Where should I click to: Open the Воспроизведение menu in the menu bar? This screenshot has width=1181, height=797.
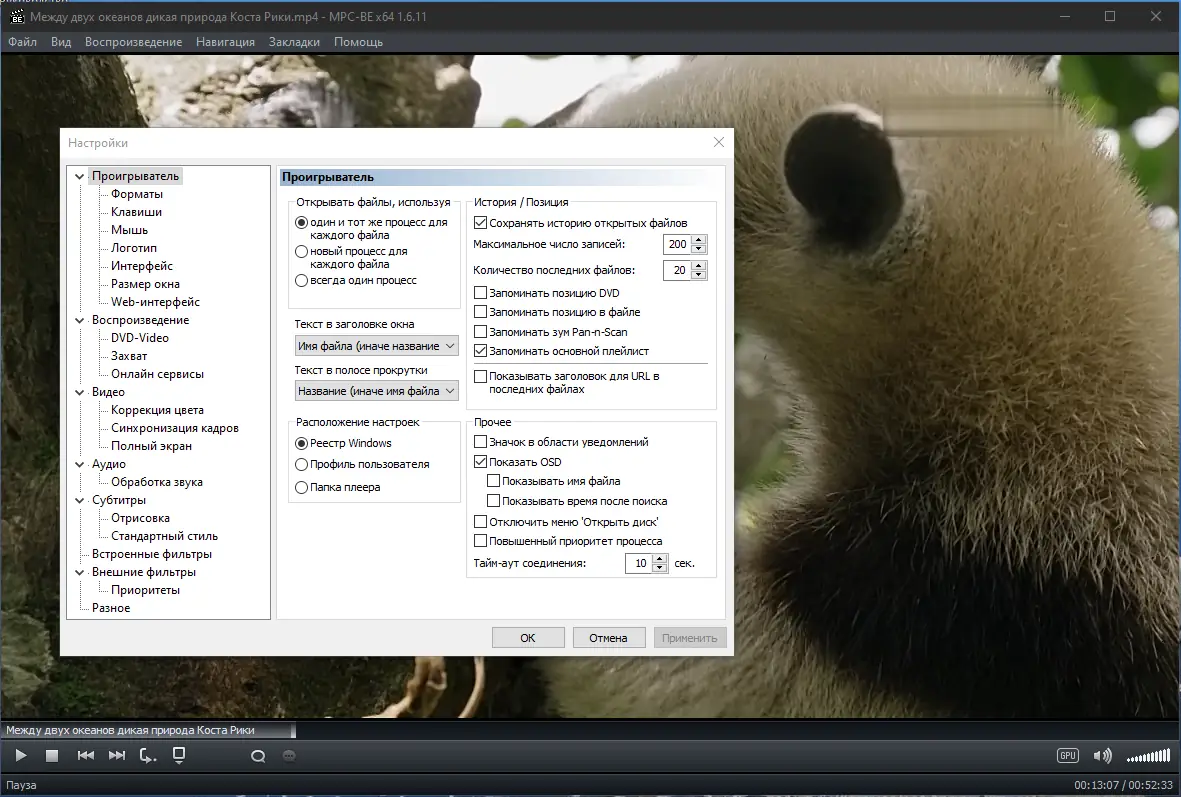(133, 42)
